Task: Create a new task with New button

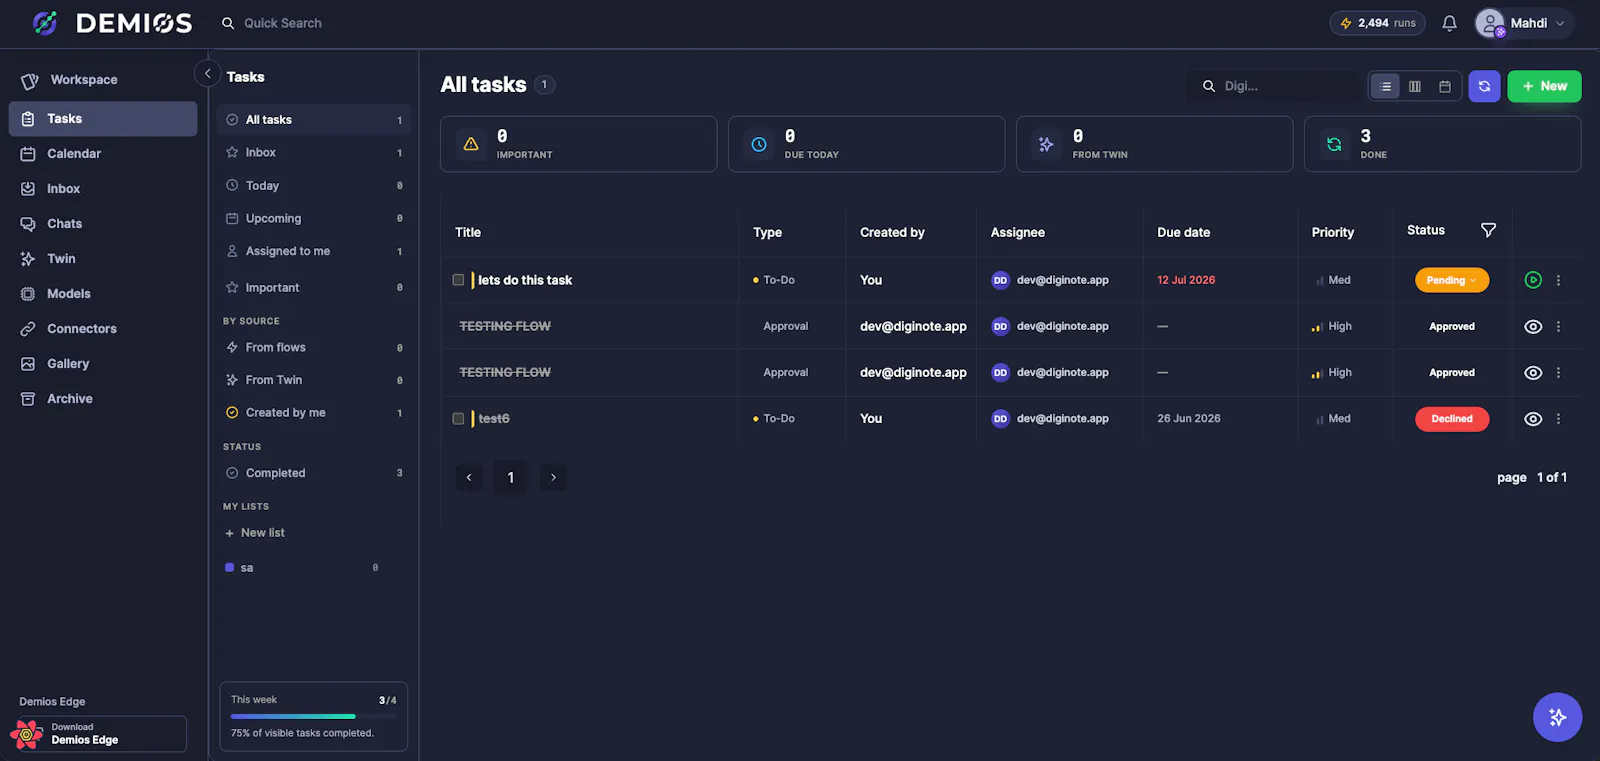Action: (x=1544, y=86)
